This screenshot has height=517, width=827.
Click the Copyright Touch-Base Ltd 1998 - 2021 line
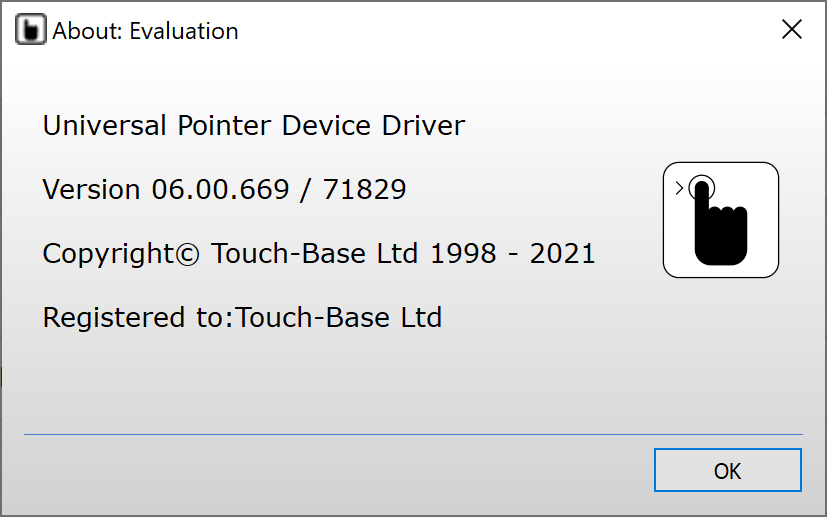tap(319, 254)
